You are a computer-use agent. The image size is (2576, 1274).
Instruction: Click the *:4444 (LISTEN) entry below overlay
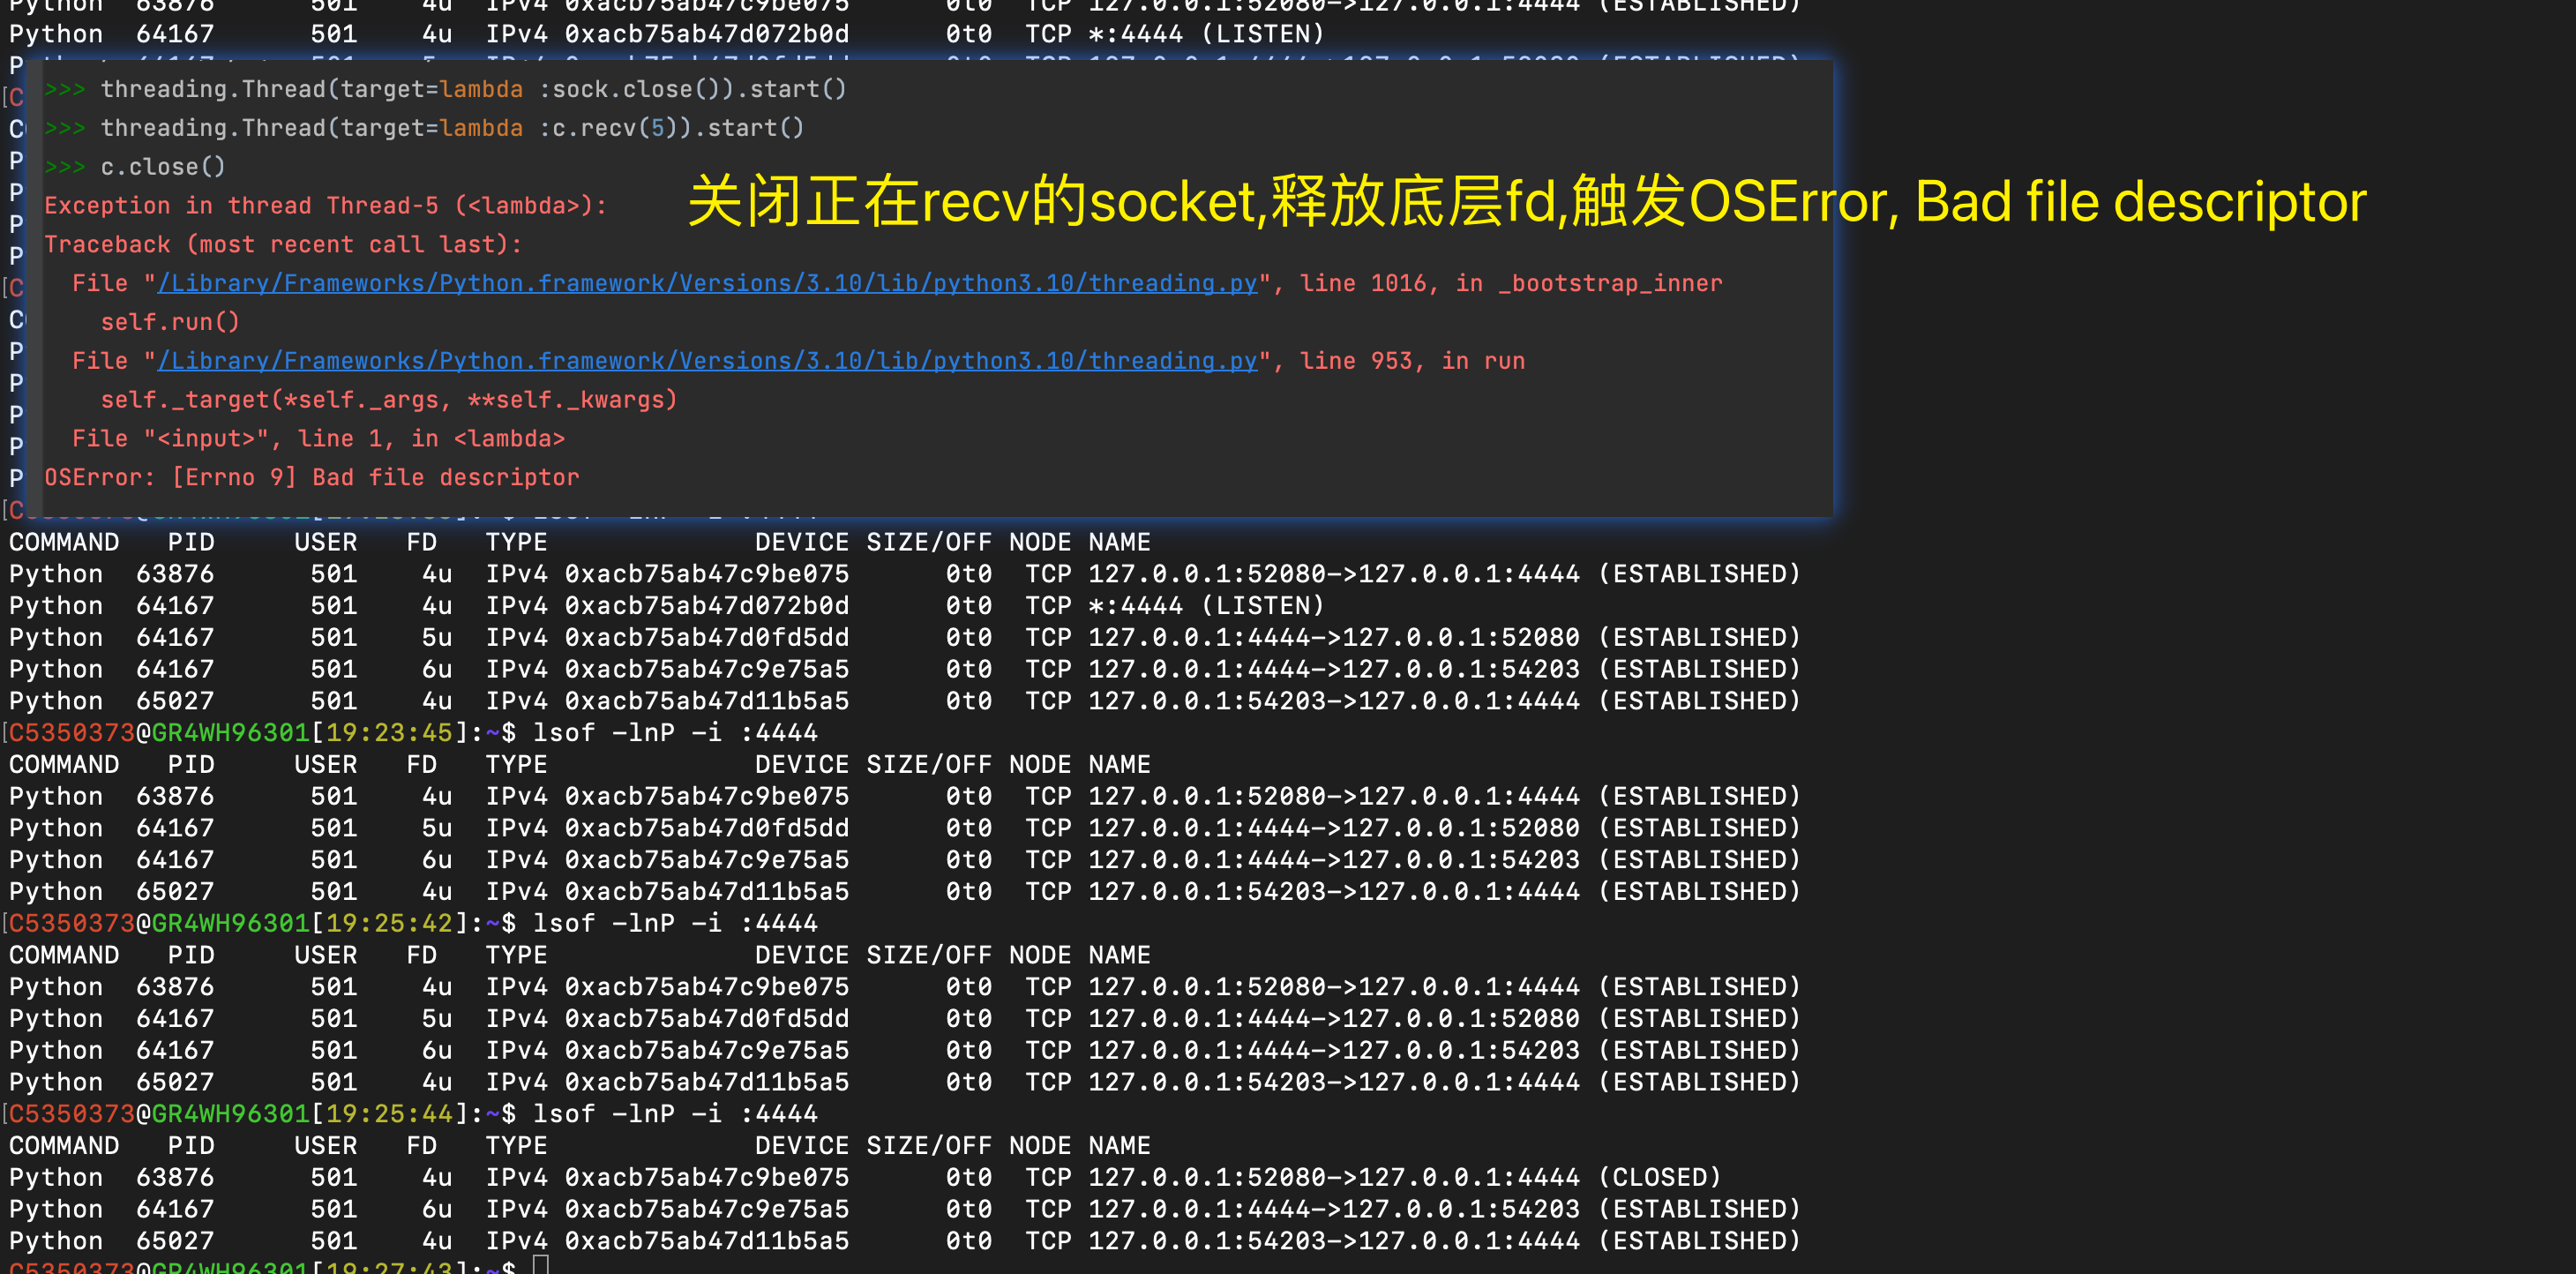1205,606
